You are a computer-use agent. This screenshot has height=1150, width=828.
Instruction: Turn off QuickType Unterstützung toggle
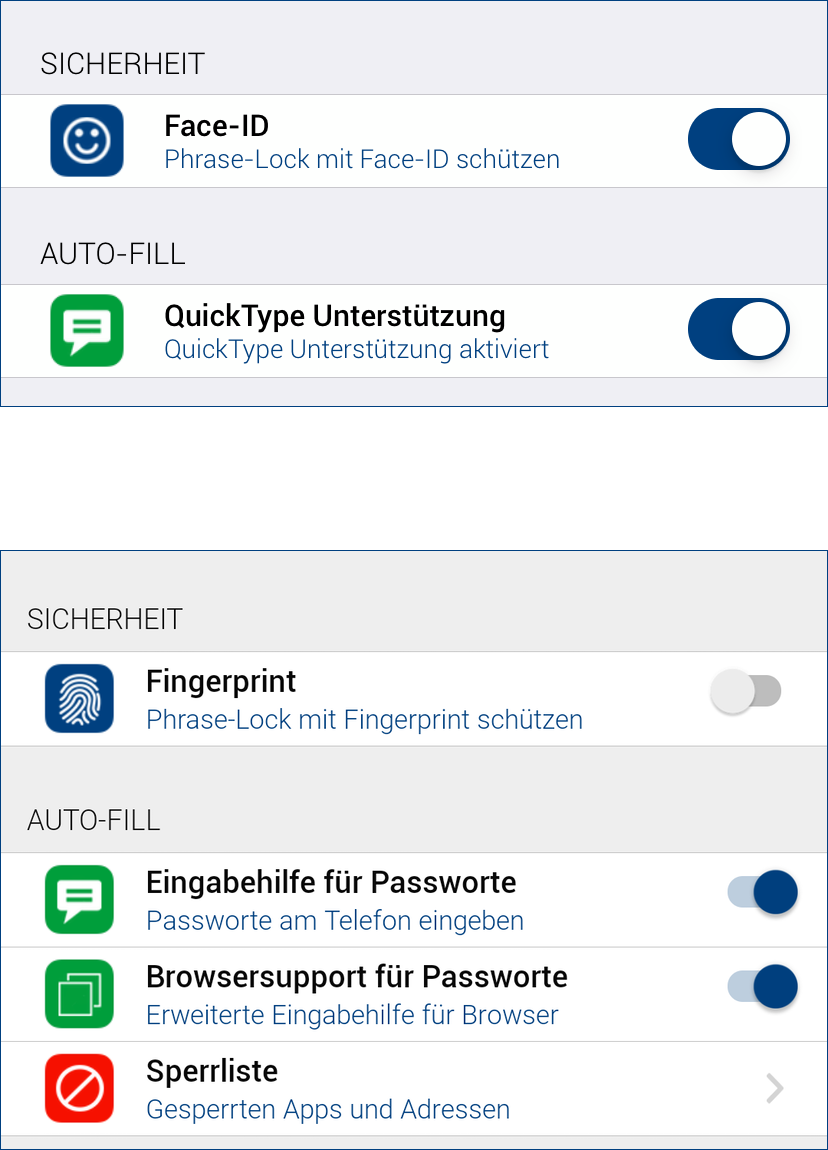738,330
